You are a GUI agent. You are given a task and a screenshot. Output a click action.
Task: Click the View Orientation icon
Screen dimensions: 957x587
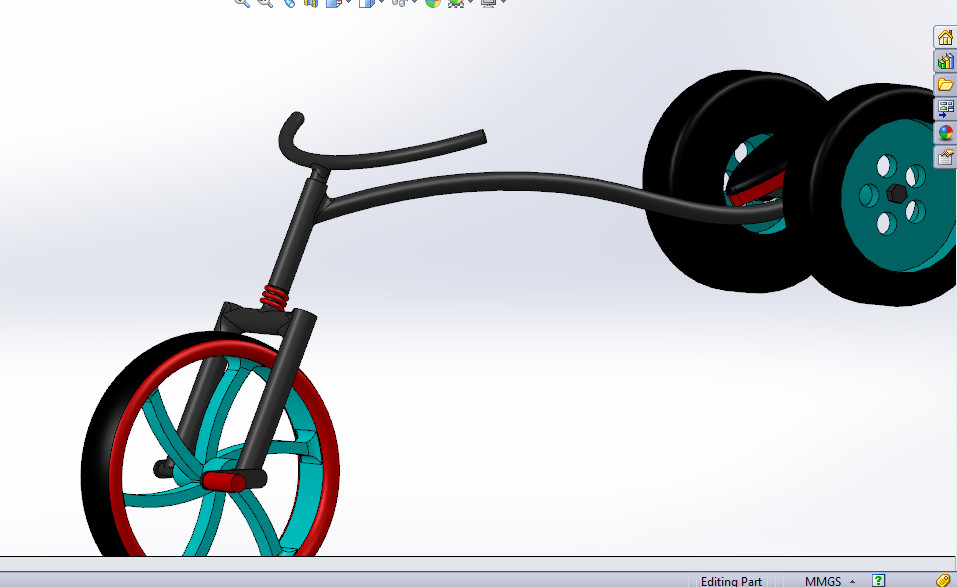[x=333, y=2]
